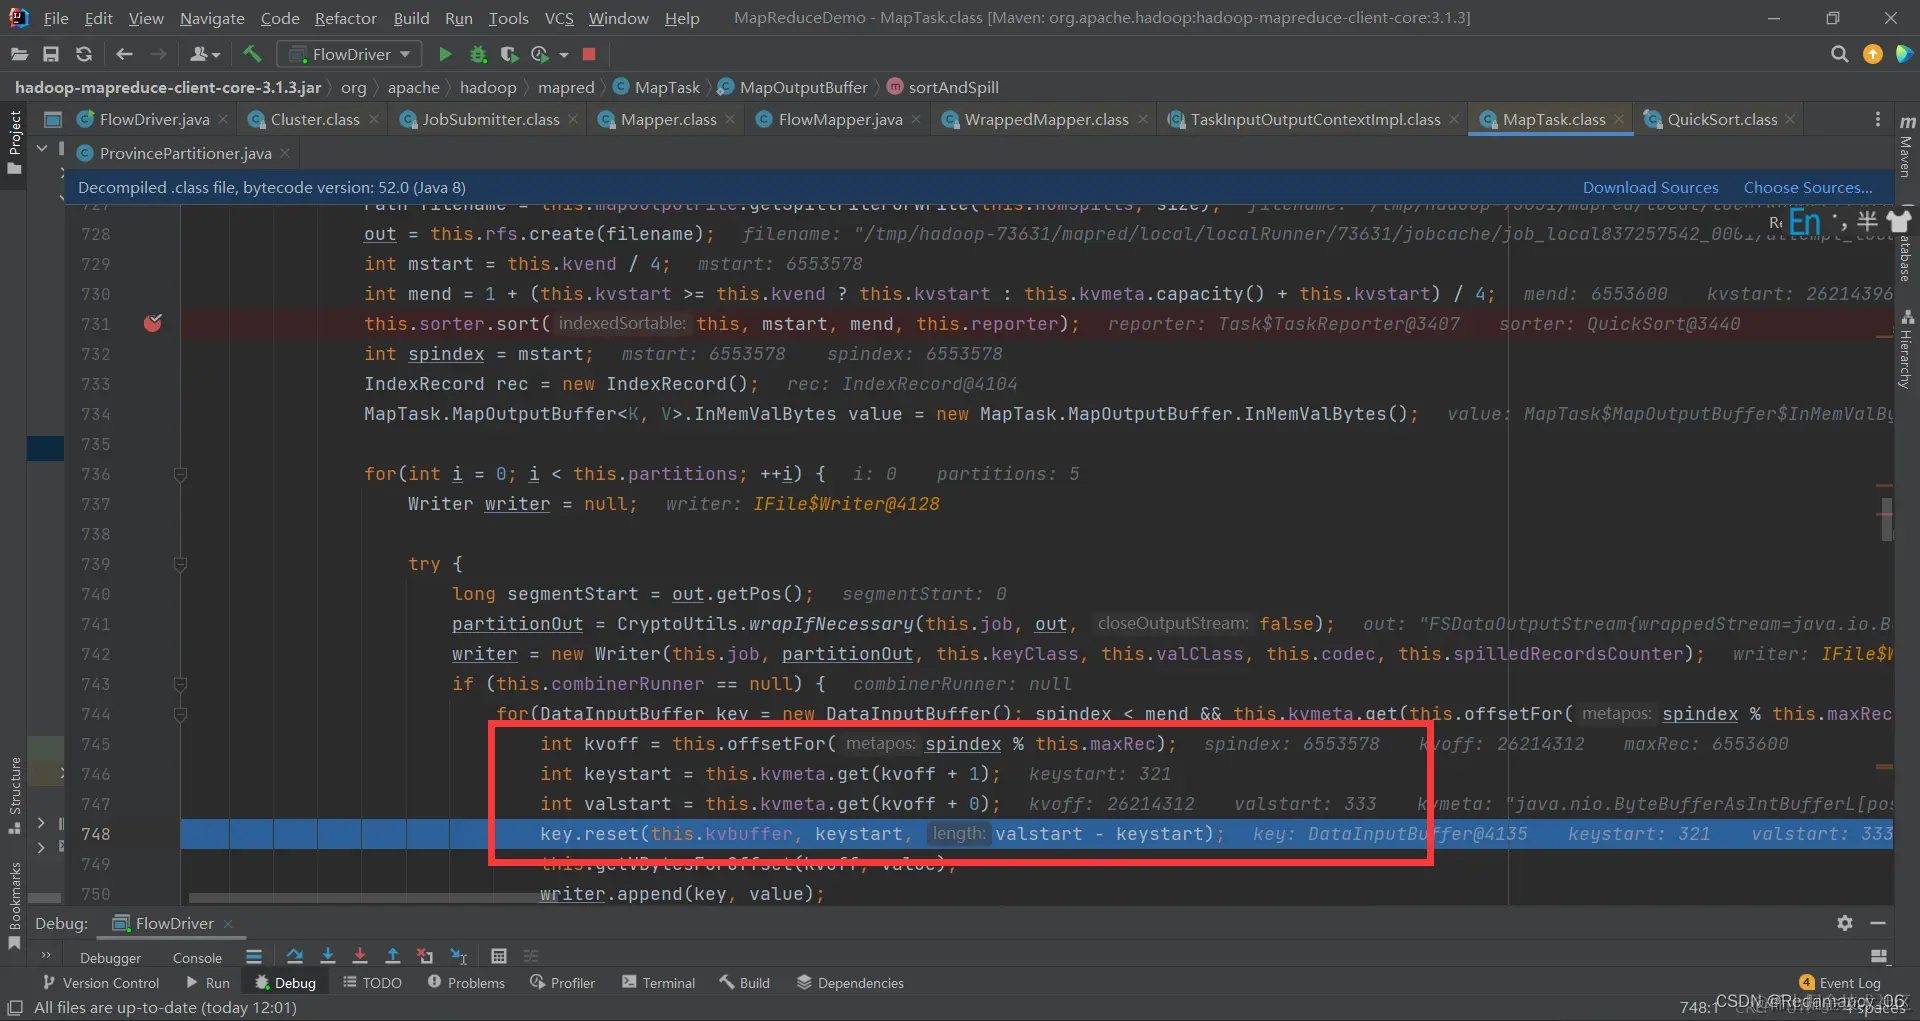The image size is (1920, 1021).
Task: Reload all files from disk
Action: click(84, 54)
